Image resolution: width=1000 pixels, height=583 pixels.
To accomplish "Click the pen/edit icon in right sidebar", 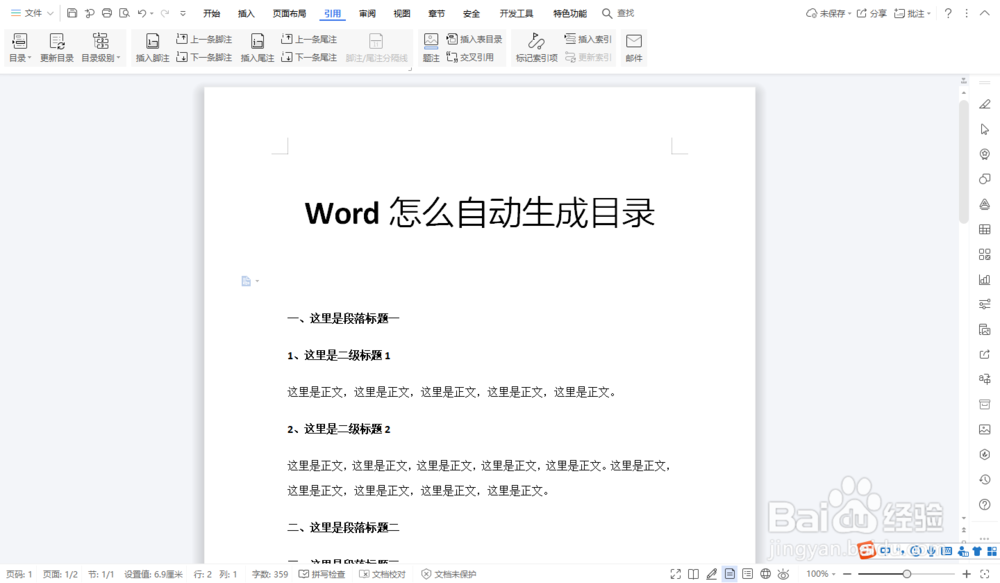I will click(985, 104).
